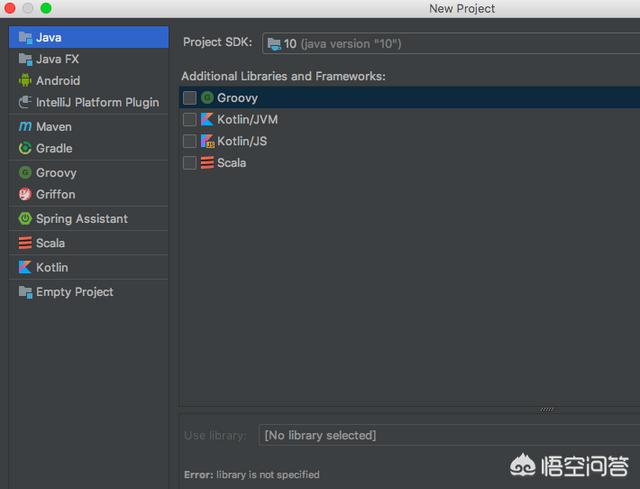The height and width of the screenshot is (489, 640).
Task: Open the Project SDK dropdown
Action: (451, 43)
